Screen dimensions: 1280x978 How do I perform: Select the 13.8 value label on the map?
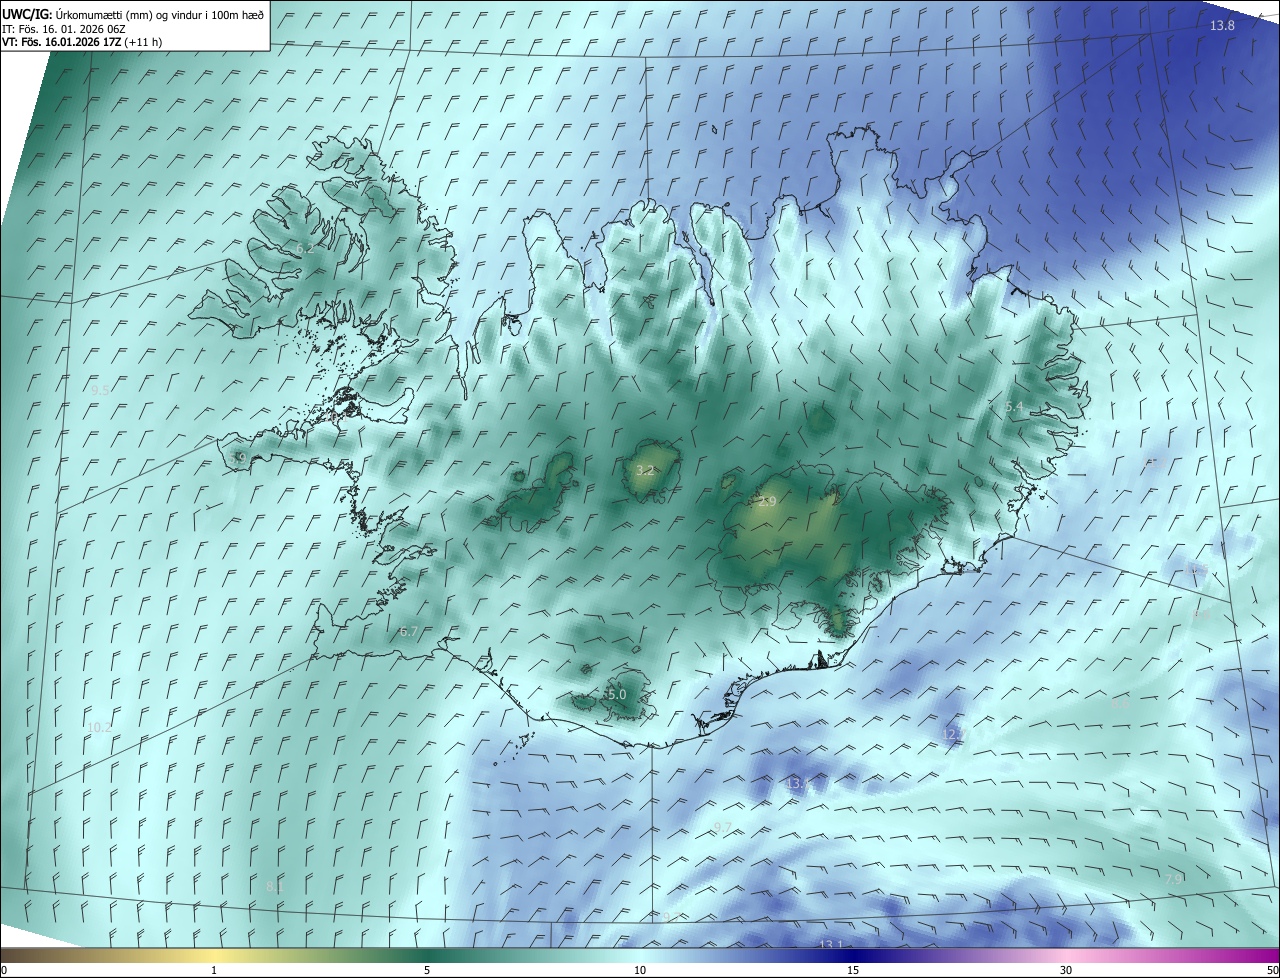pos(1222,25)
